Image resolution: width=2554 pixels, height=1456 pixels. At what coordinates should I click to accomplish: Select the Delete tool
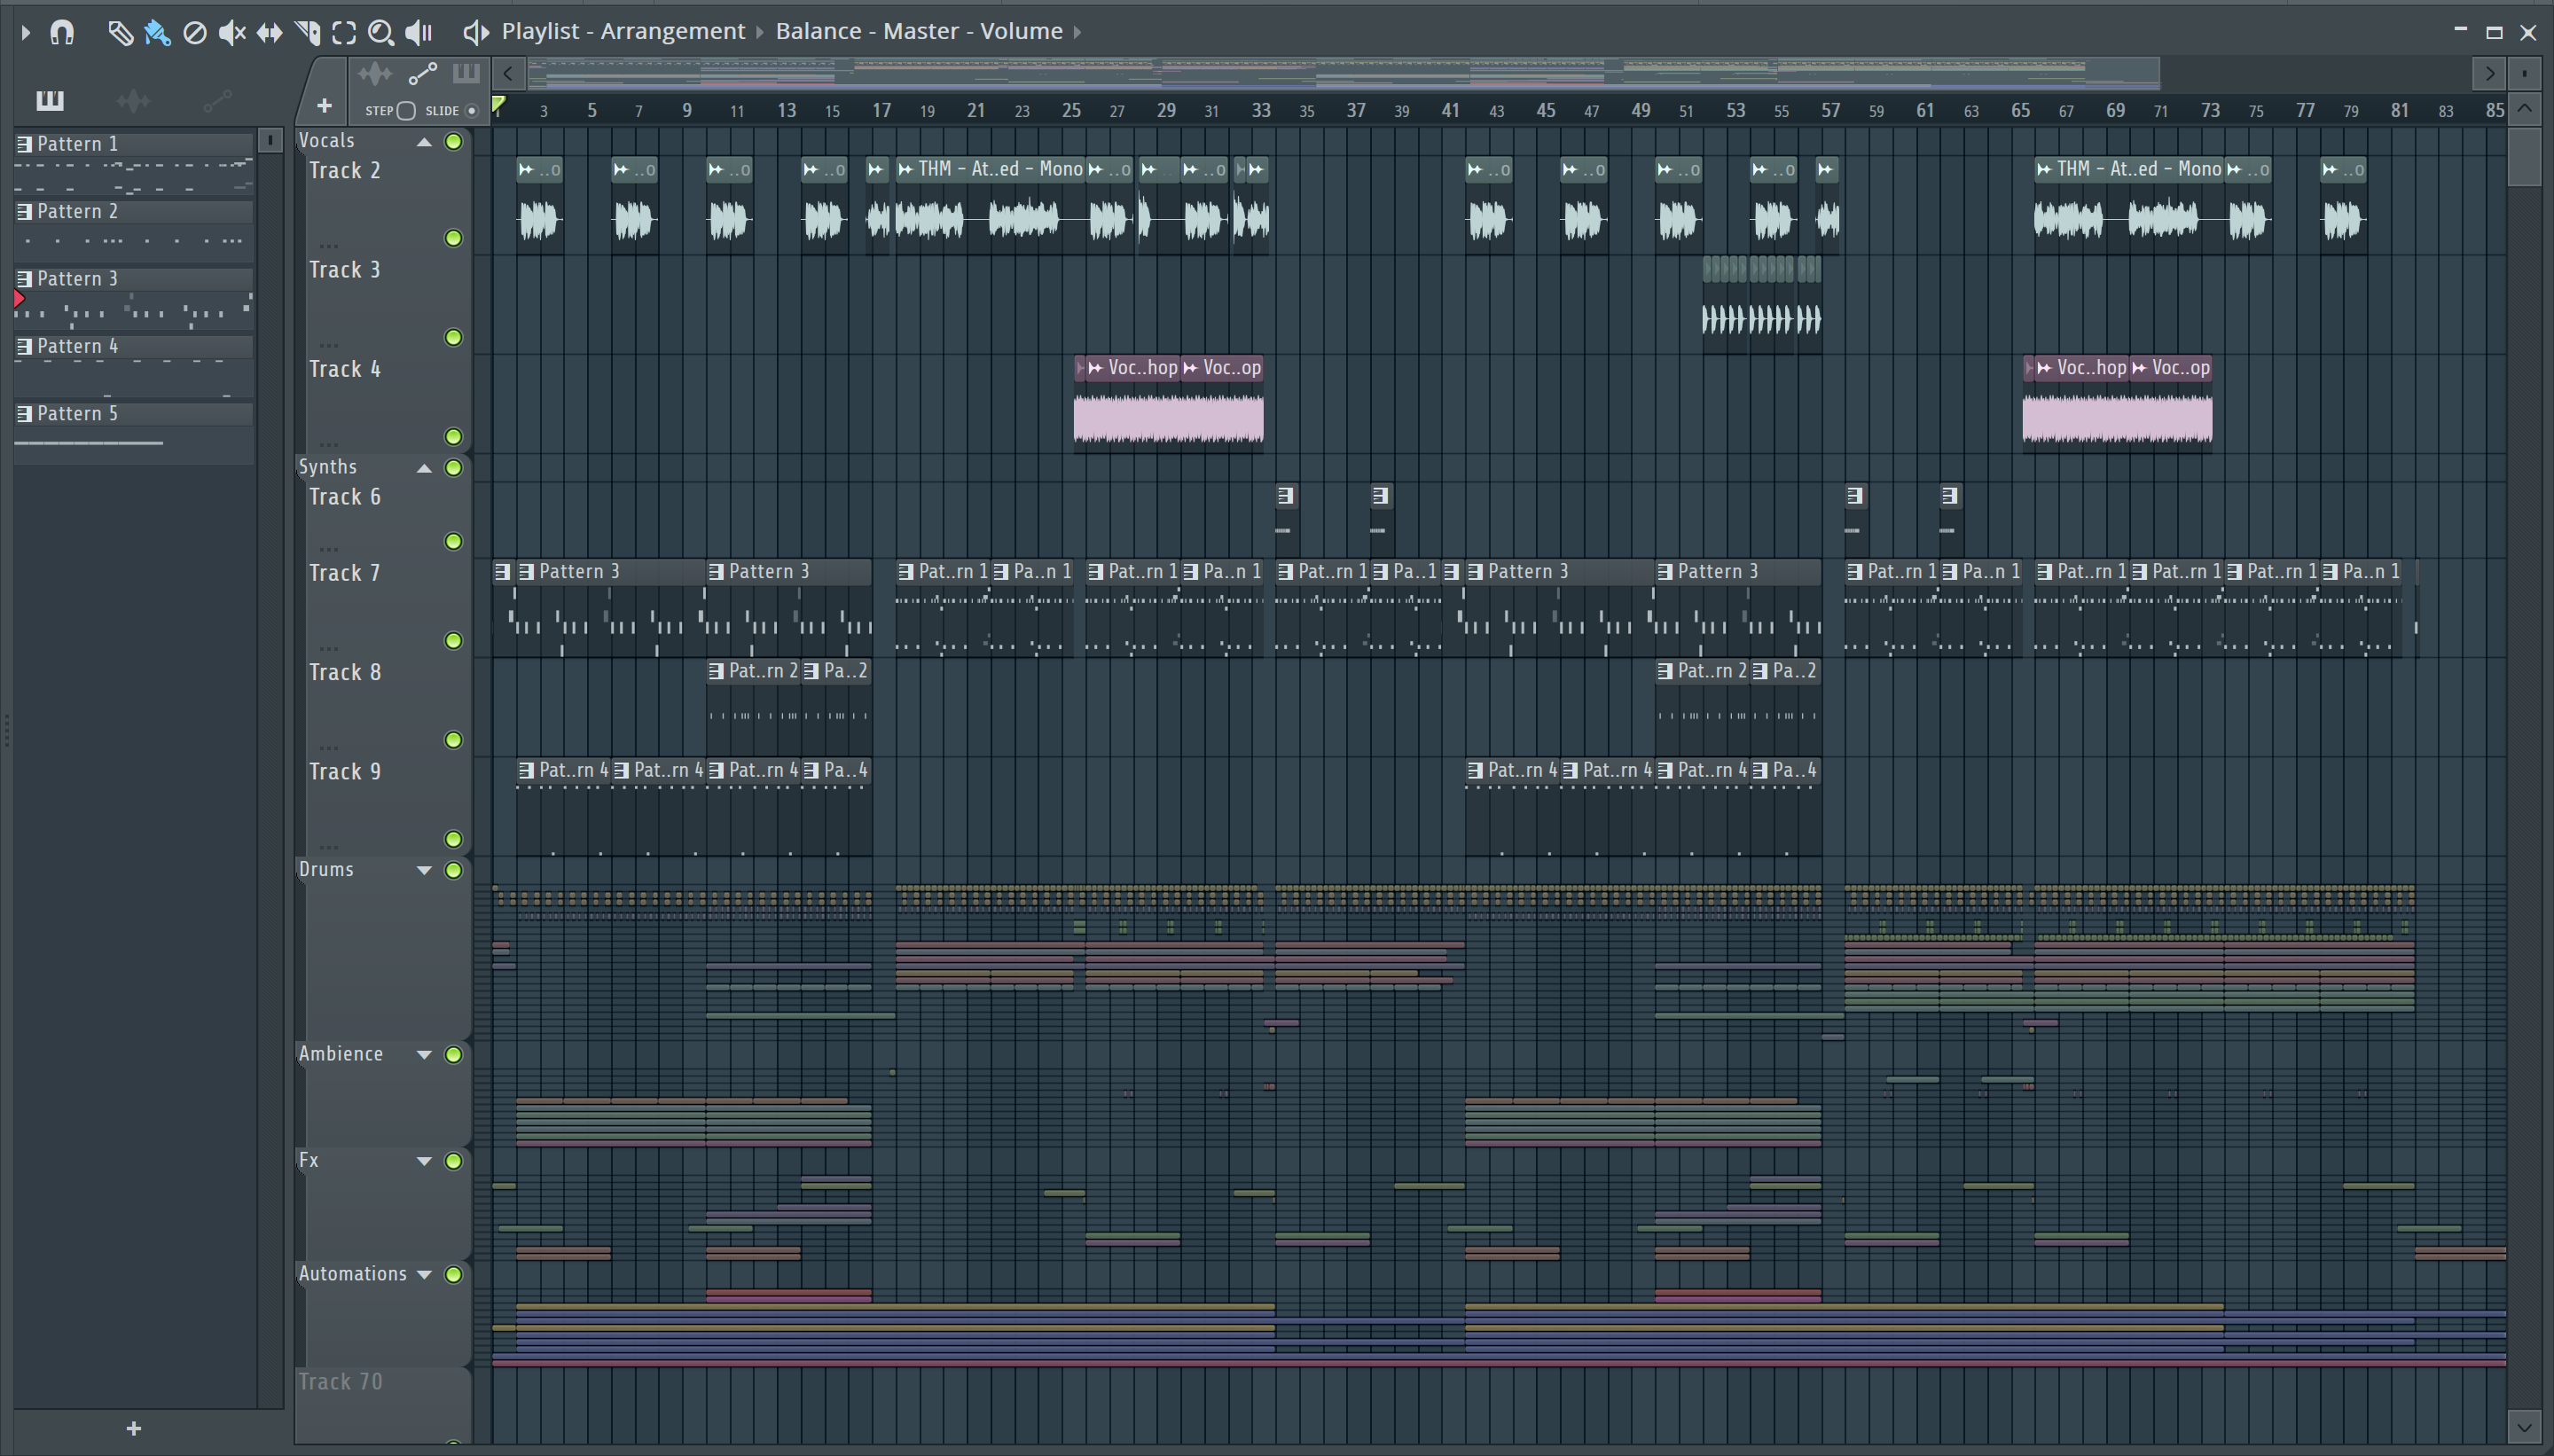(x=195, y=33)
